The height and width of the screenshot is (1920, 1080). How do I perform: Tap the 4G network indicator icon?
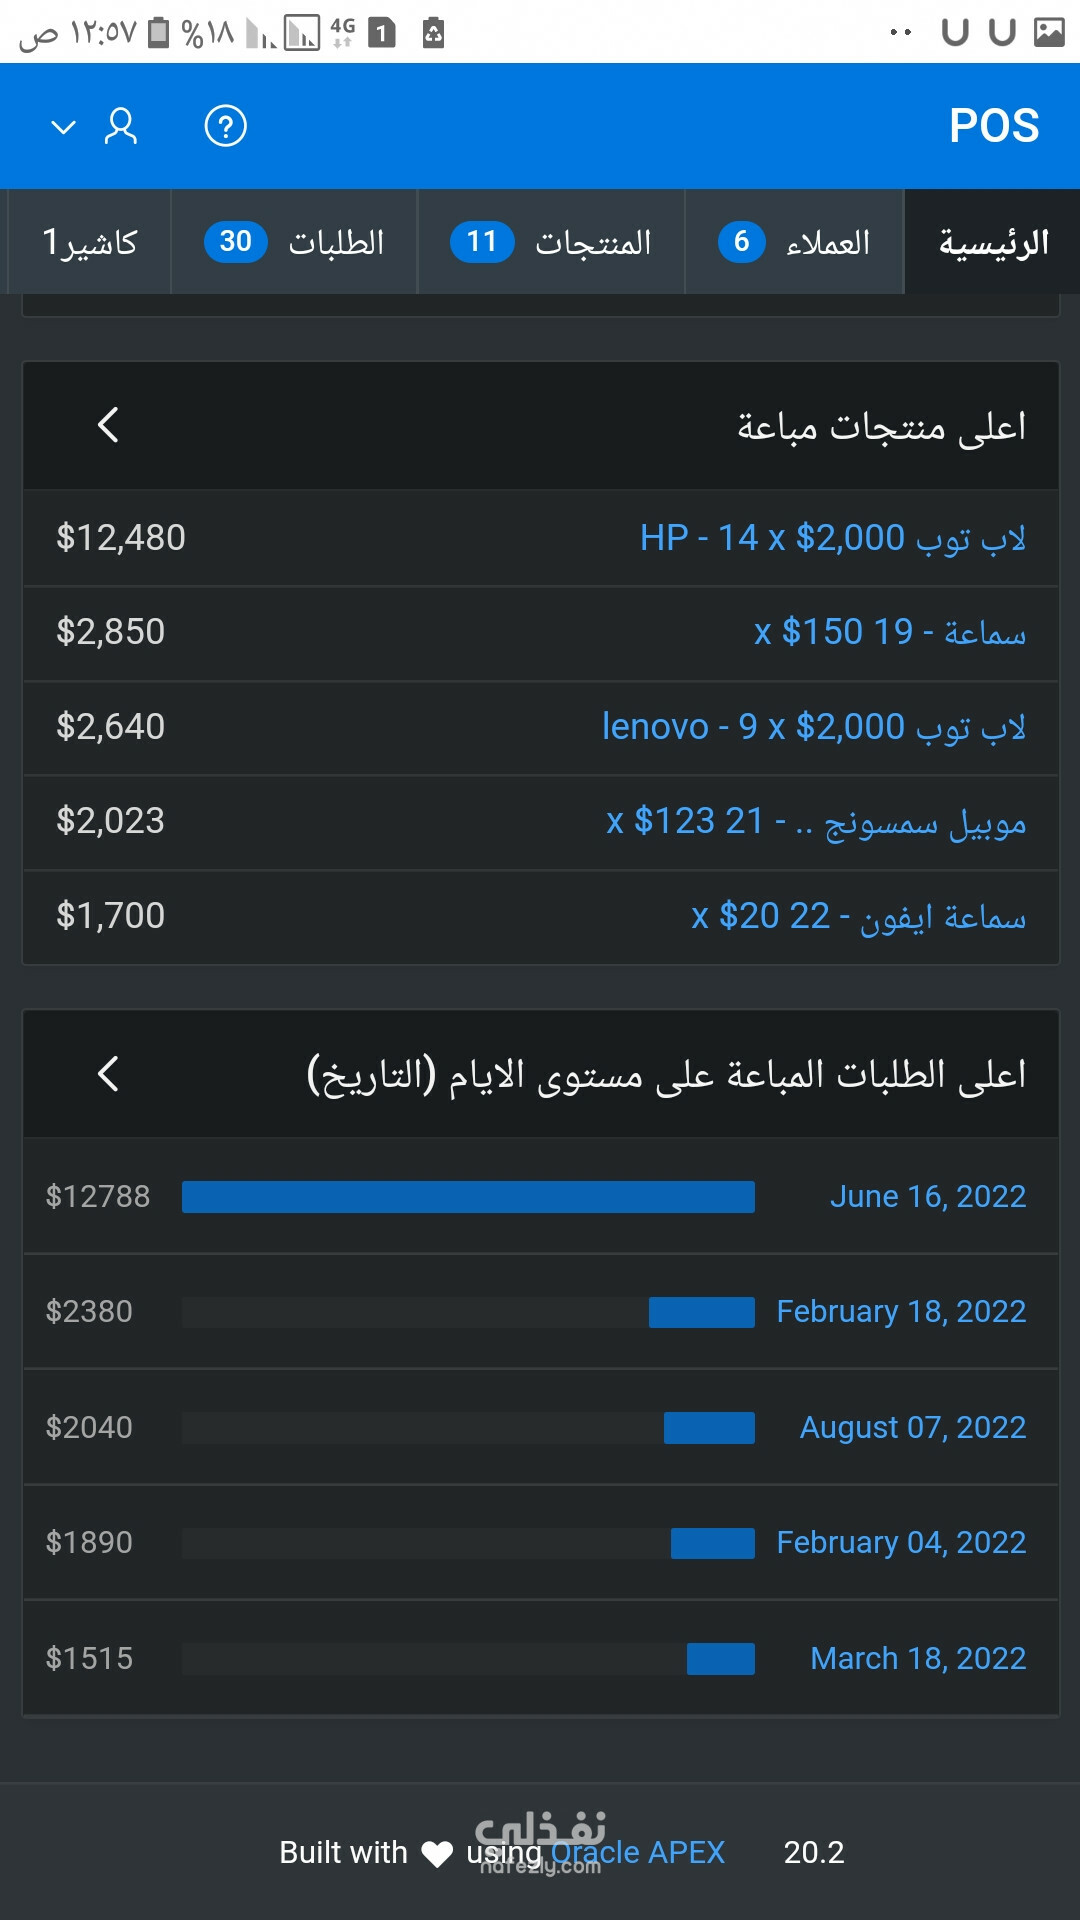(342, 33)
